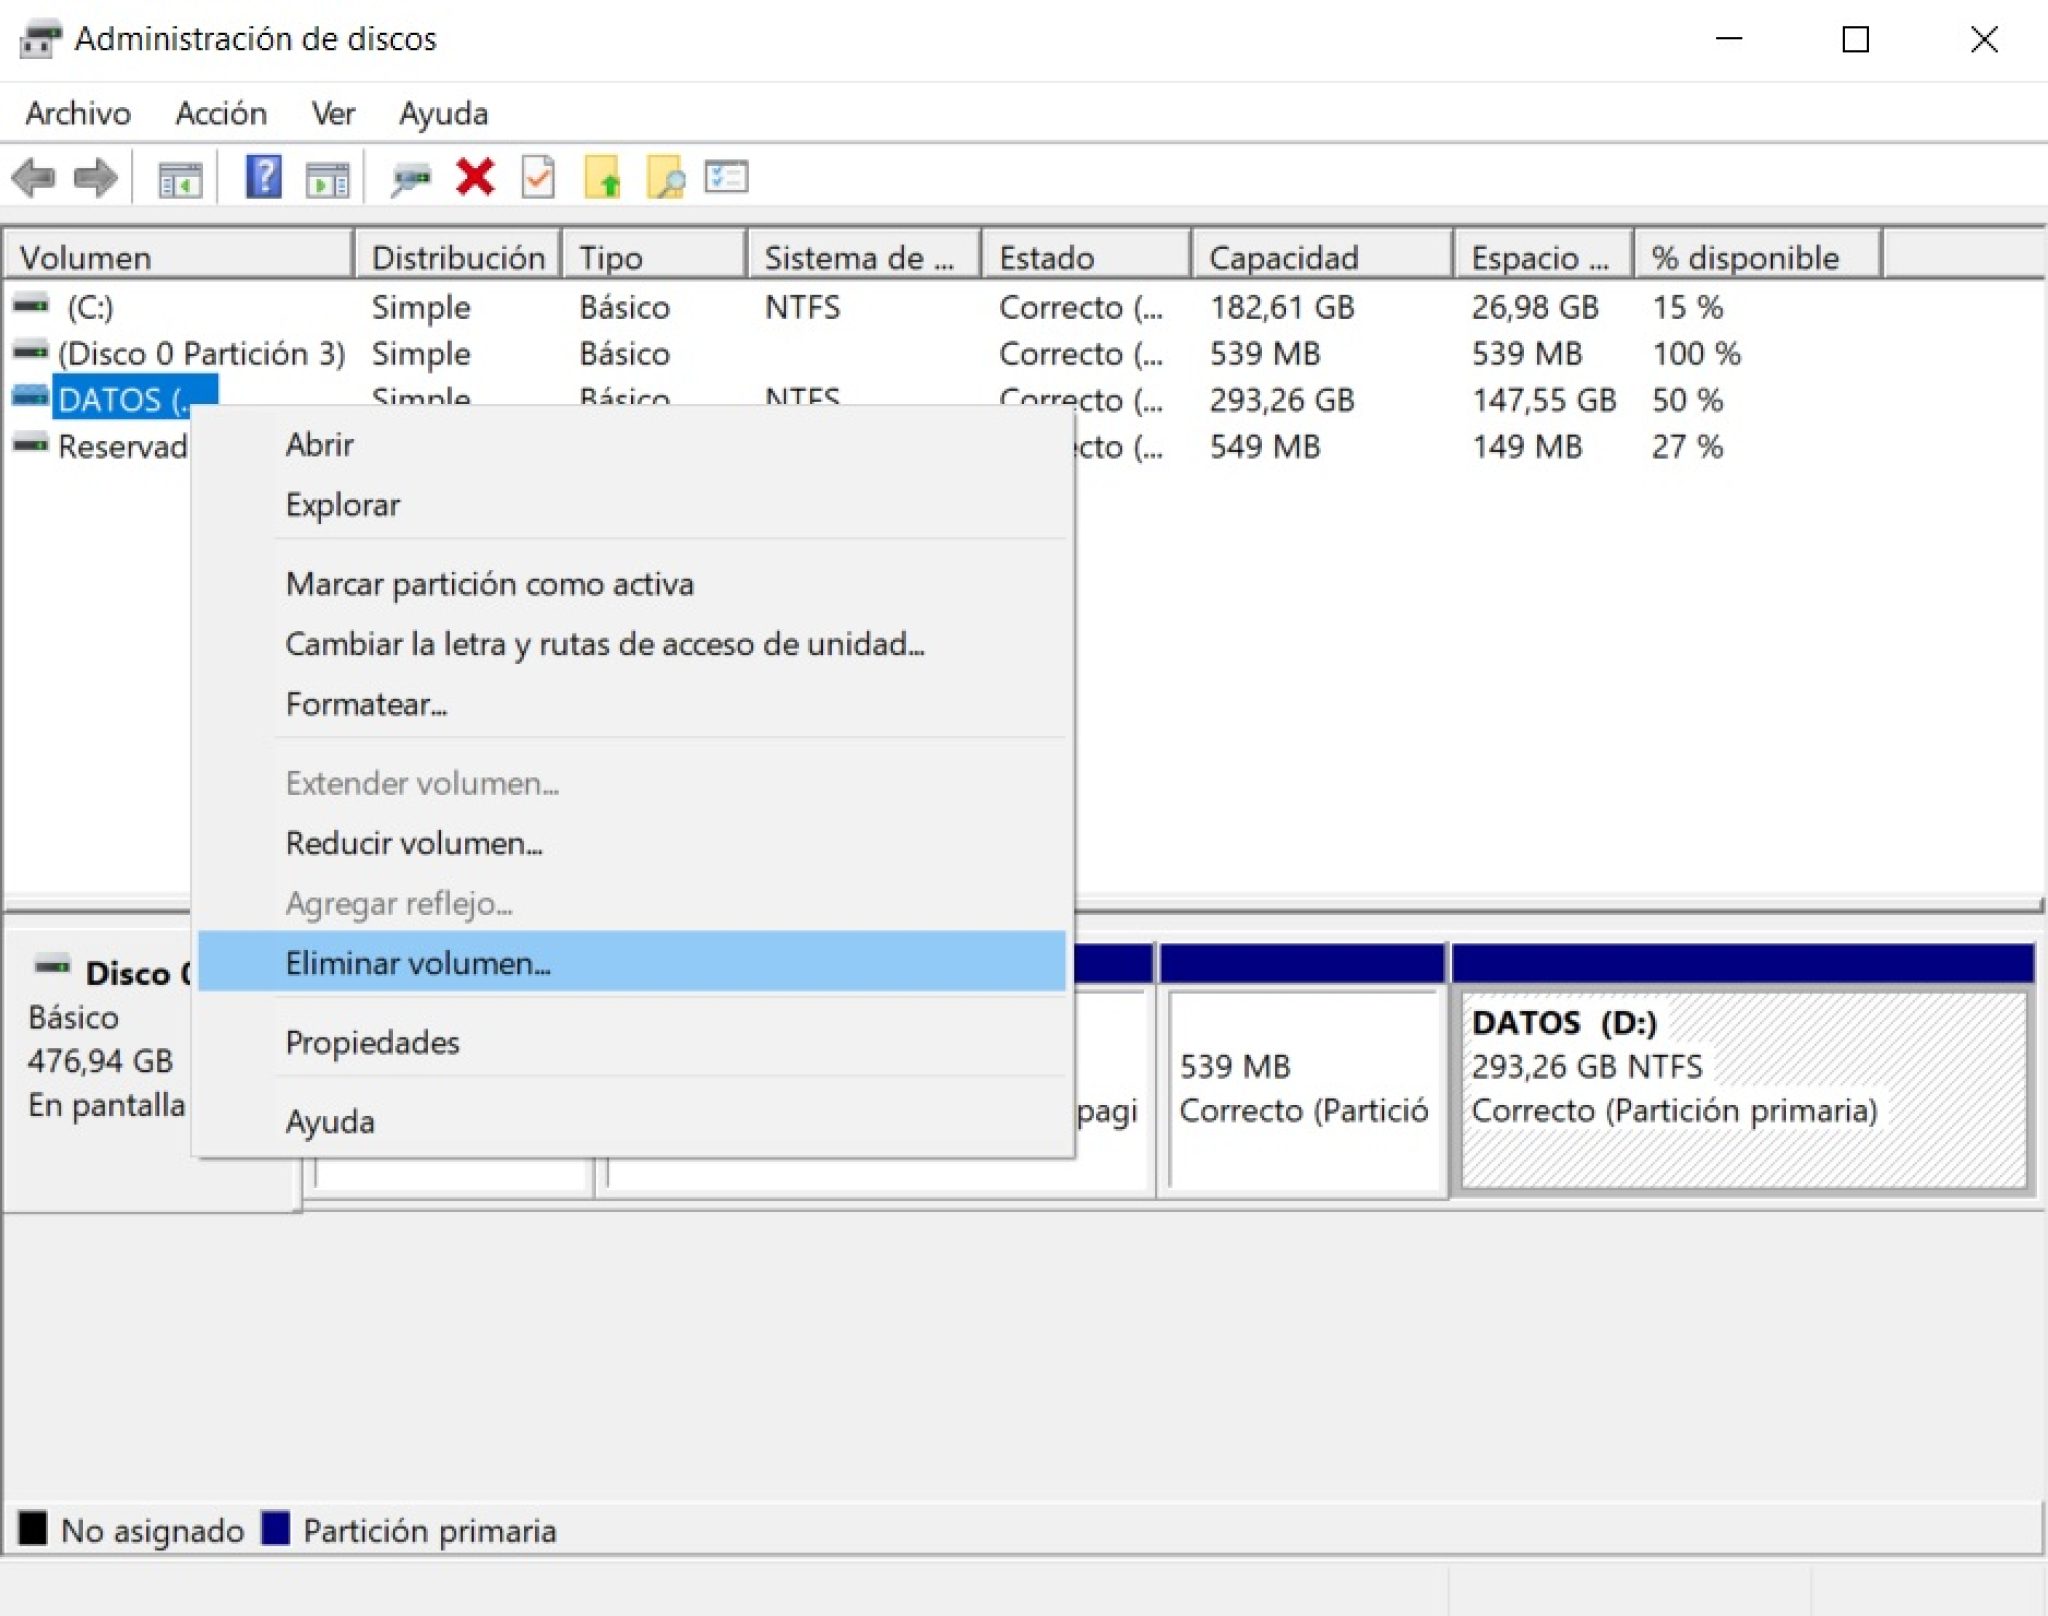Click the show/hide console tree icon
The width and height of the screenshot is (2048, 1616).
tap(180, 180)
